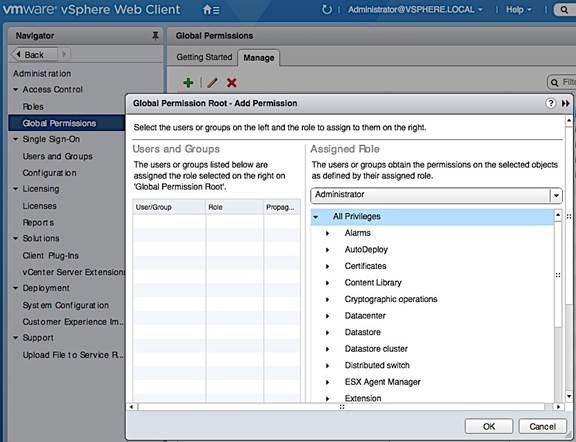This screenshot has width=576, height=442.
Task: Open Client Plug-Ins in Navigator
Action: coord(51,255)
